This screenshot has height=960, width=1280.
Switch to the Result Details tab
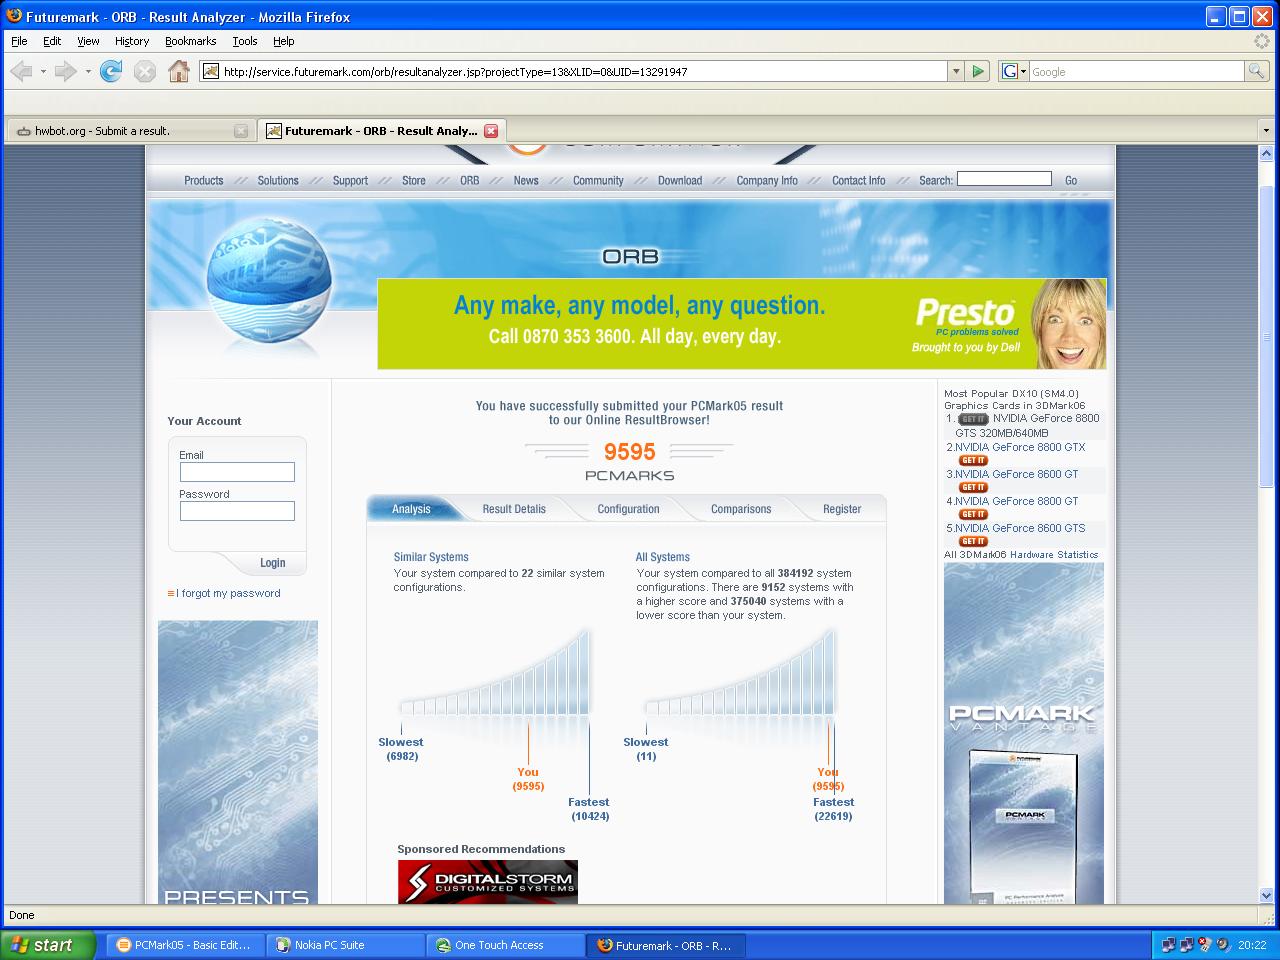[x=514, y=509]
